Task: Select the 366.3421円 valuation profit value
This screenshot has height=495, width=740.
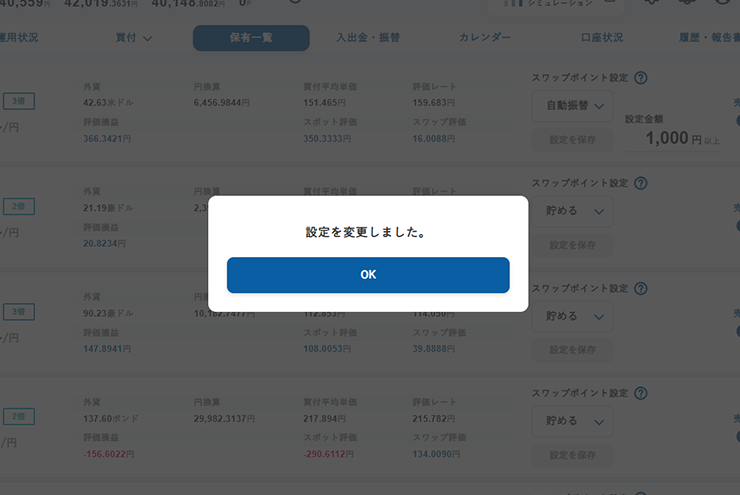Action: coord(107,139)
